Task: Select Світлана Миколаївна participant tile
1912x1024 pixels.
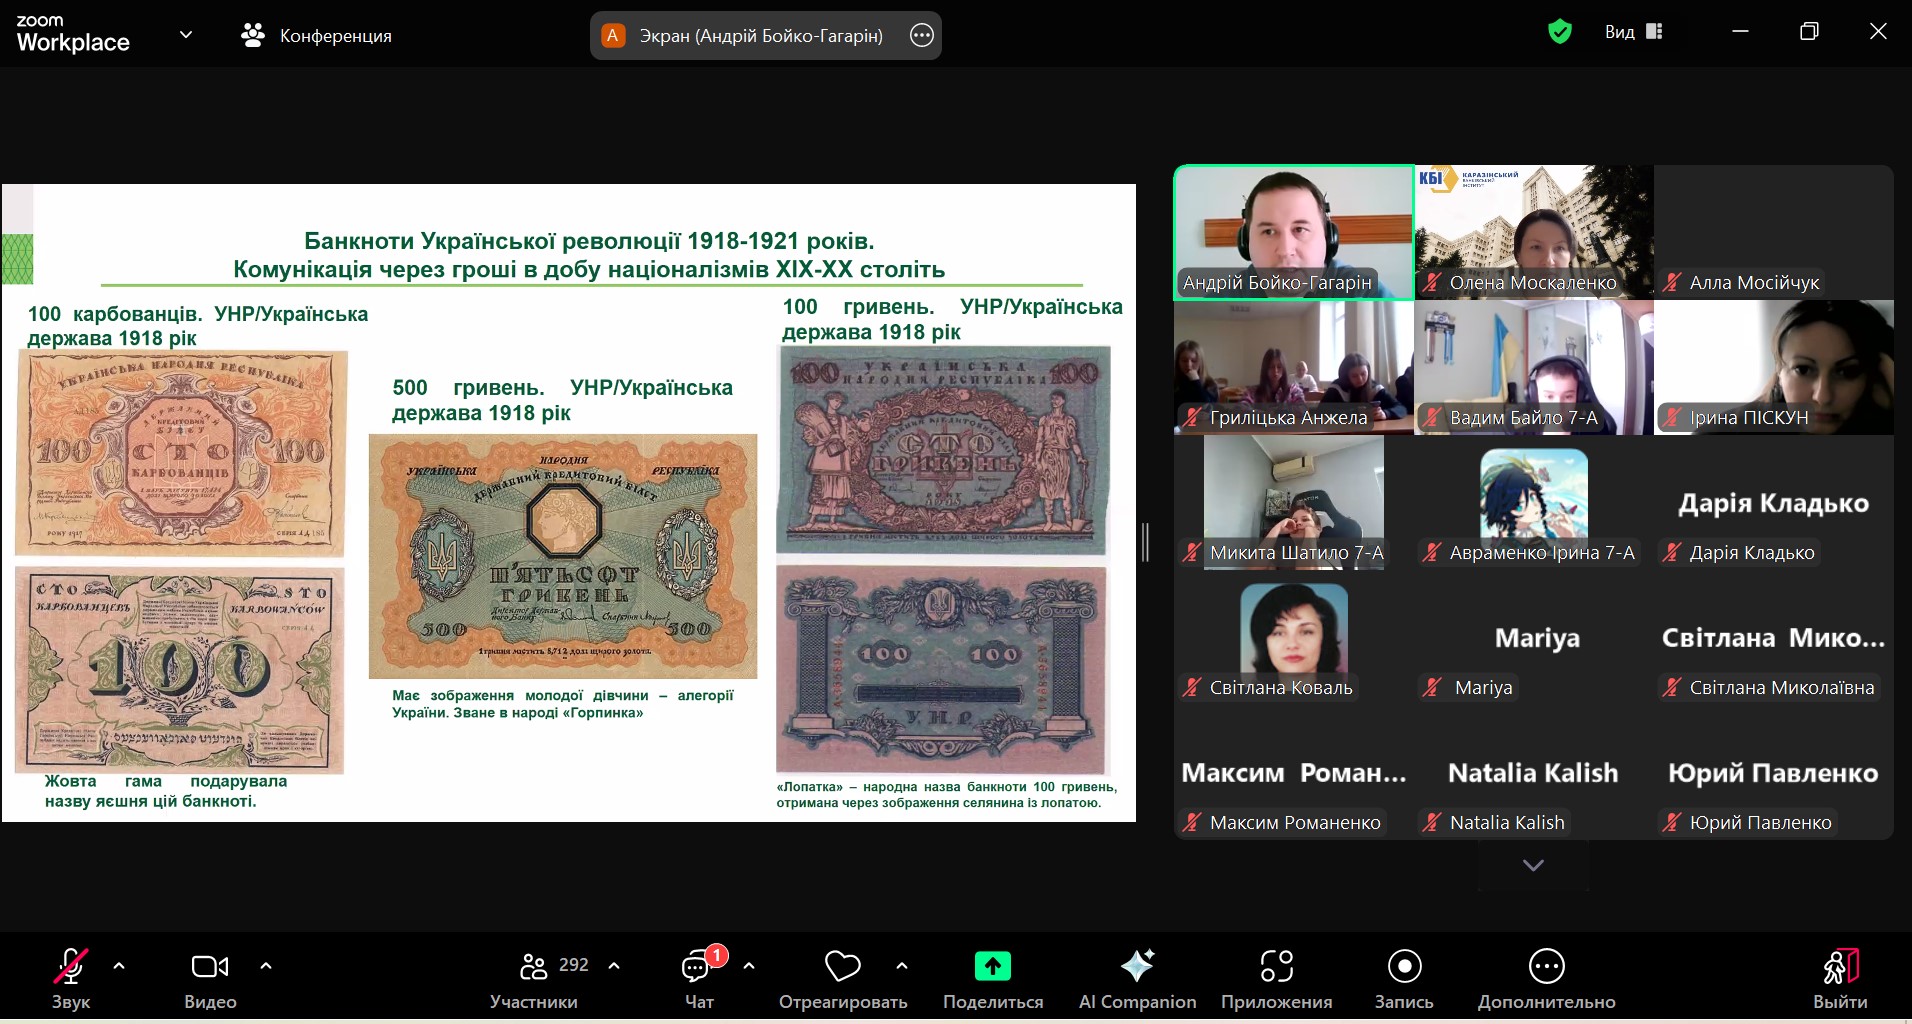Action: pyautogui.click(x=1773, y=637)
